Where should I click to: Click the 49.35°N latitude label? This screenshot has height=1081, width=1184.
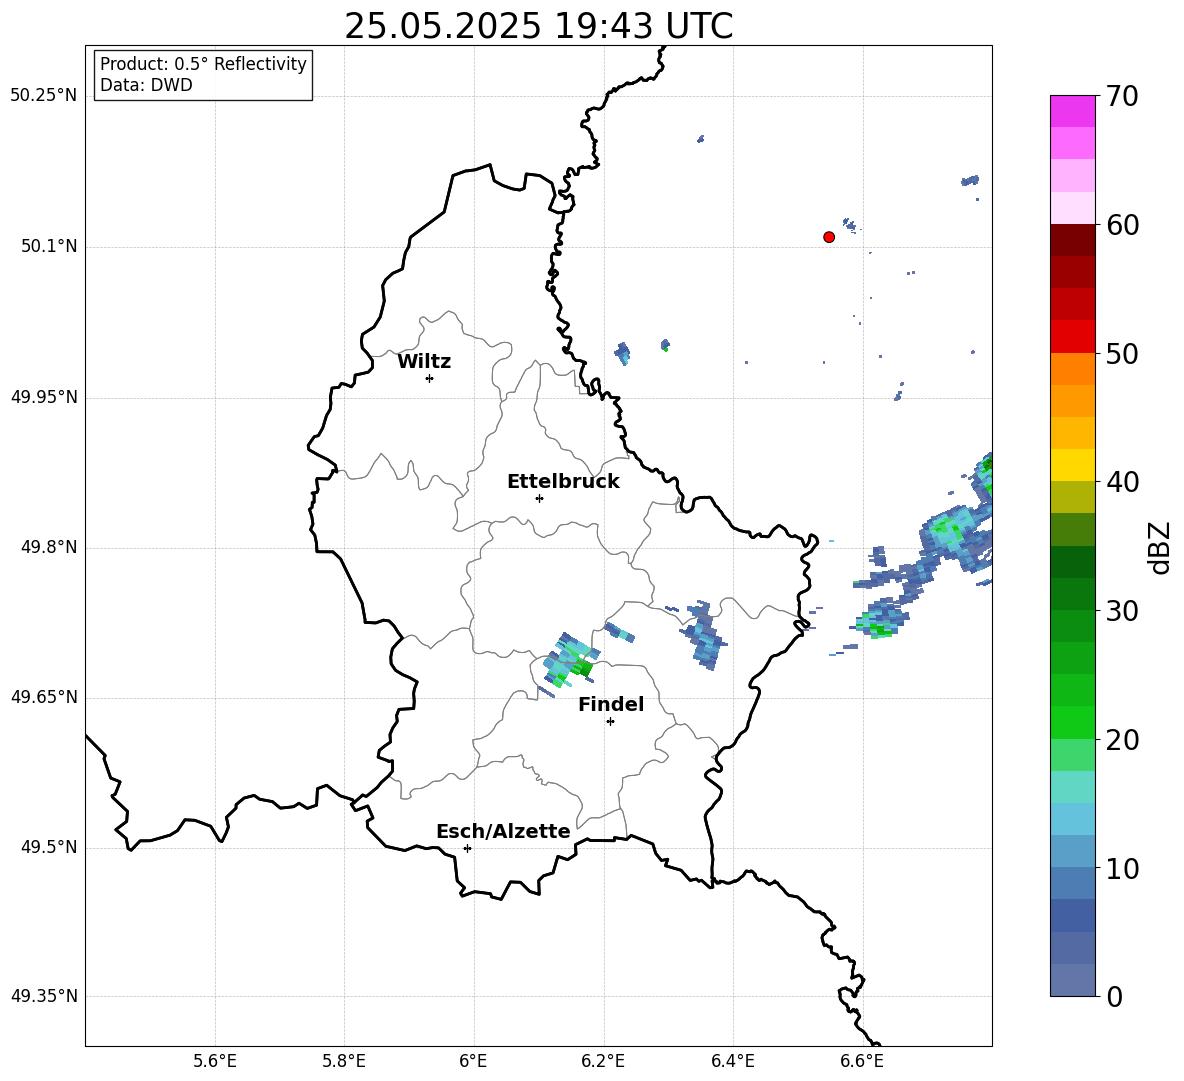[43, 996]
